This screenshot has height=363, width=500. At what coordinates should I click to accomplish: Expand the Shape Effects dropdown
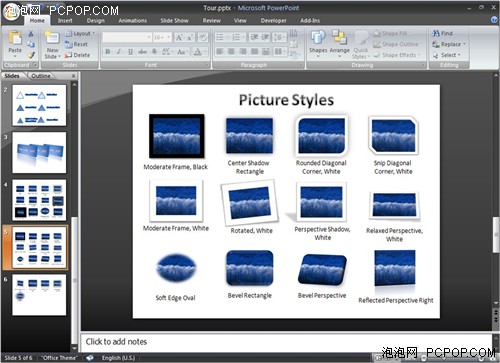tap(397, 55)
